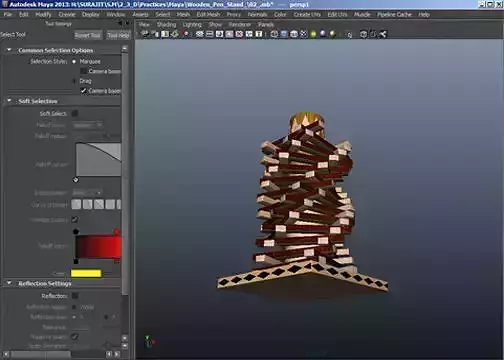Click the Reset Tool button
504x360 pixels.
point(87,35)
